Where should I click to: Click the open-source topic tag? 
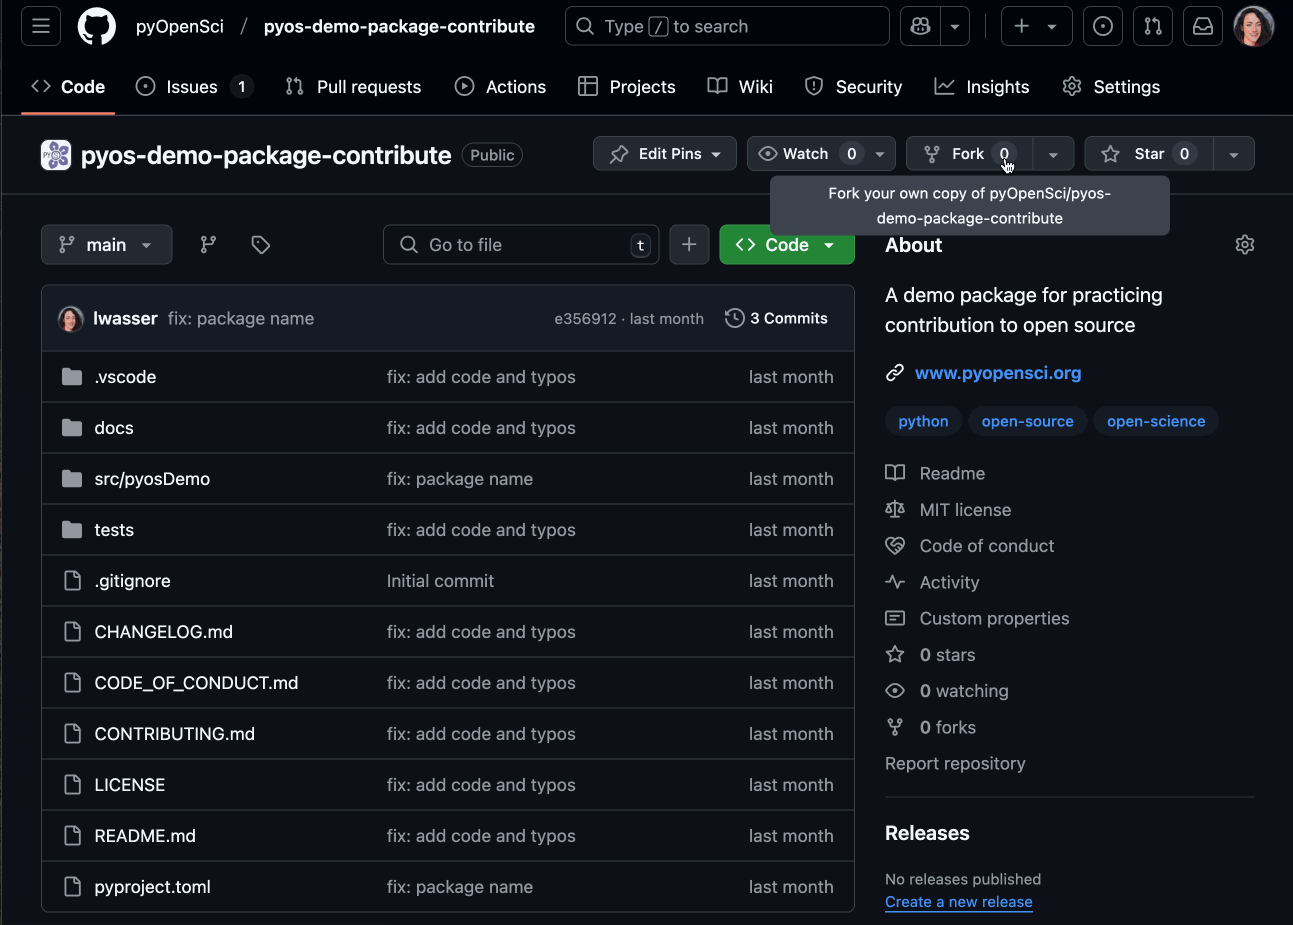(1027, 421)
